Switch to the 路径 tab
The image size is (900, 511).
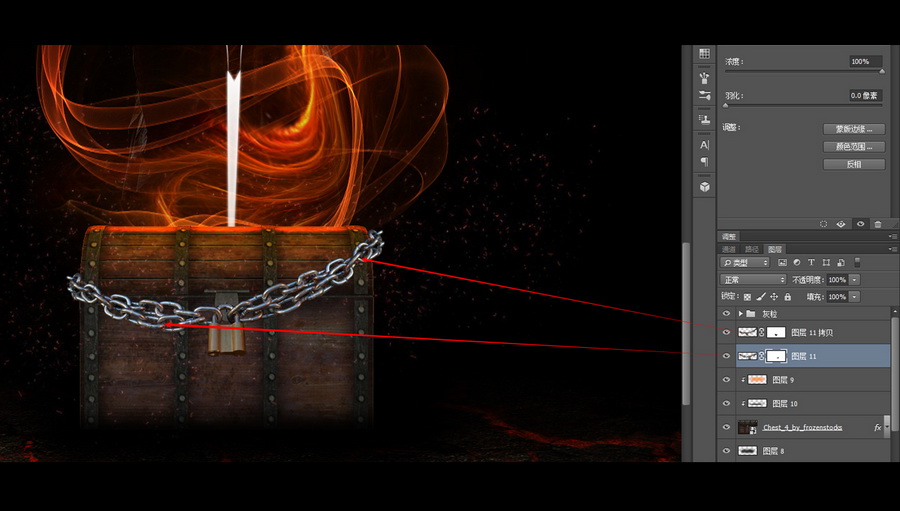pyautogui.click(x=751, y=249)
